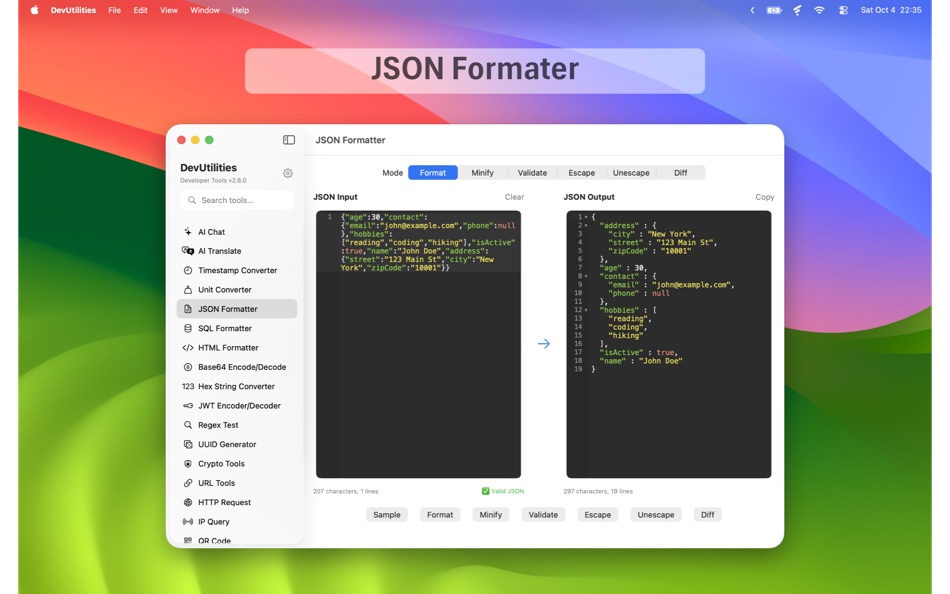Click the UUID Generator icon

(188, 444)
